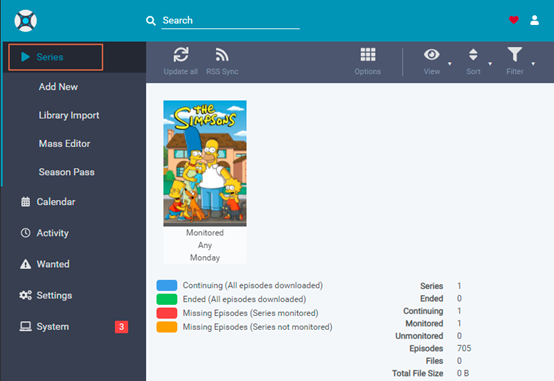Screen dimensions: 554x381
Task: Open the Add New page
Action: [58, 87]
